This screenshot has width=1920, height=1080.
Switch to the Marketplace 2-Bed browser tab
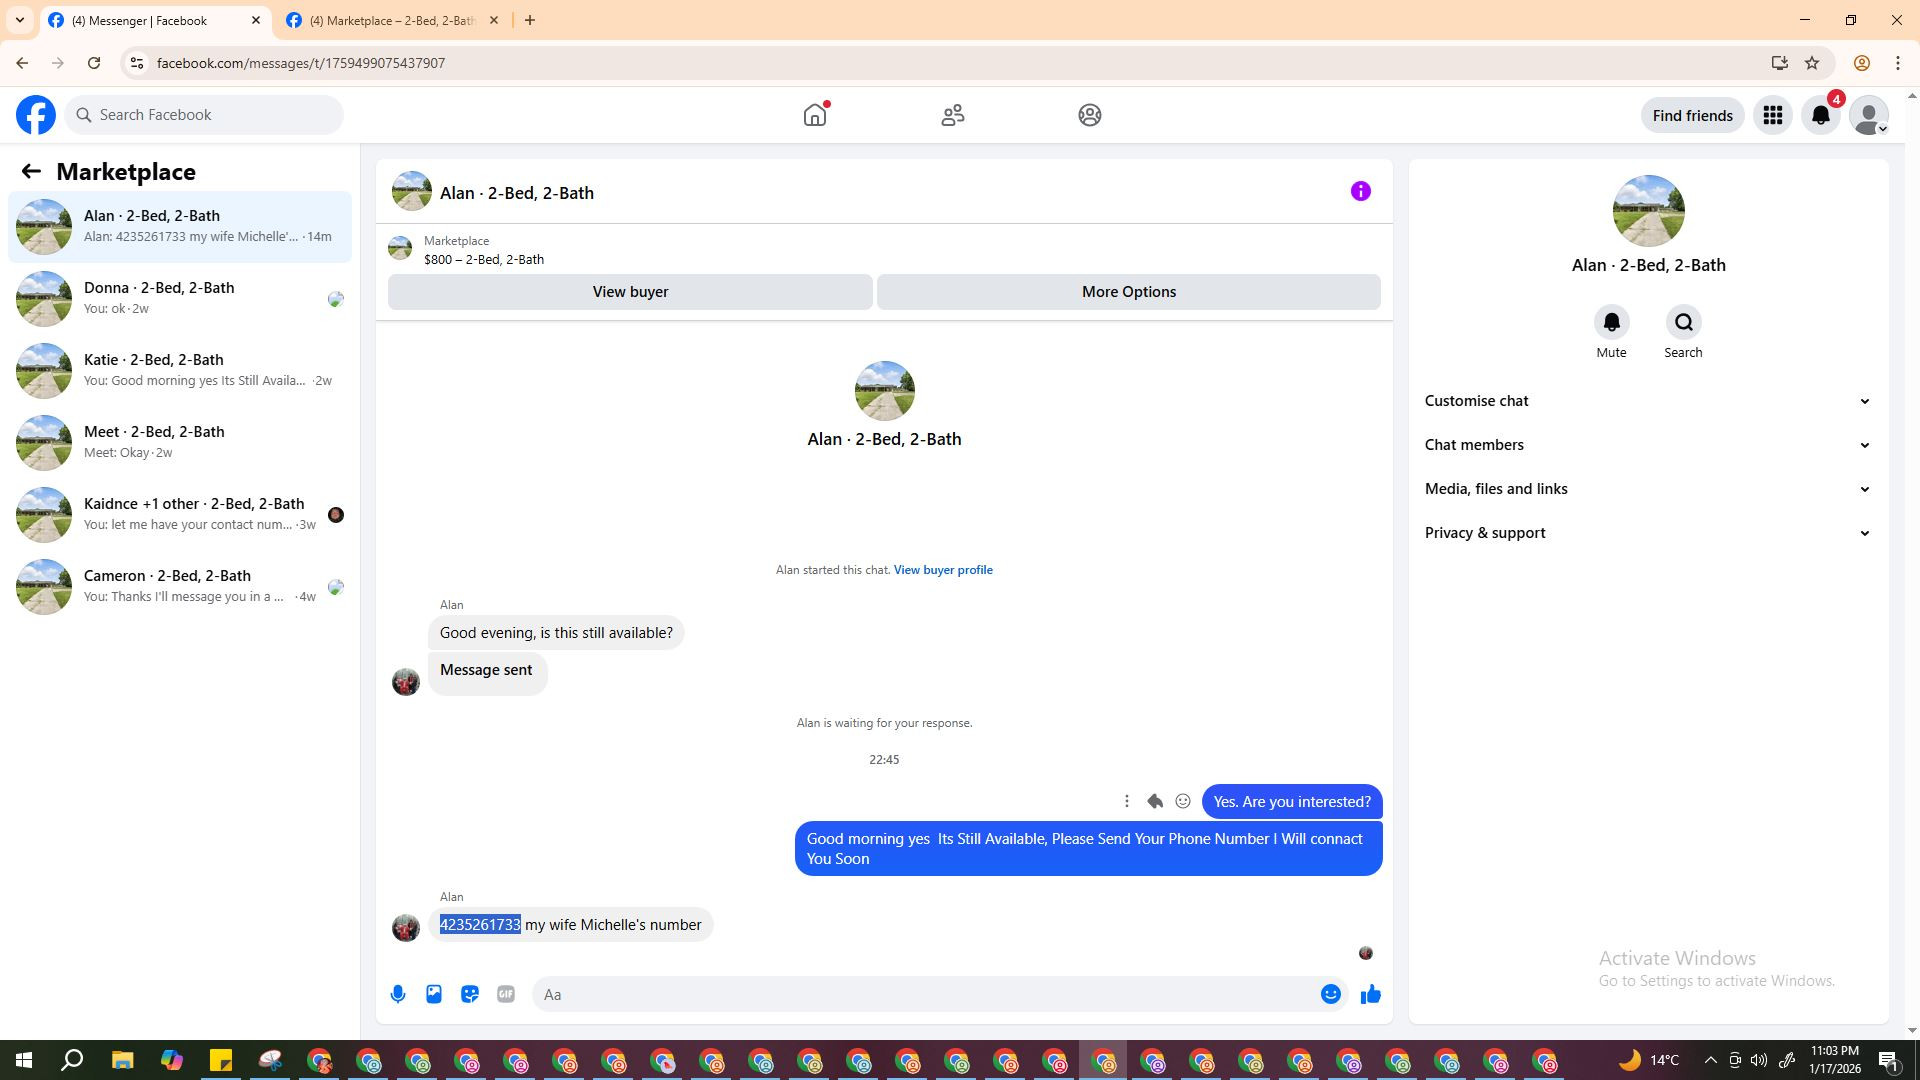pos(392,20)
